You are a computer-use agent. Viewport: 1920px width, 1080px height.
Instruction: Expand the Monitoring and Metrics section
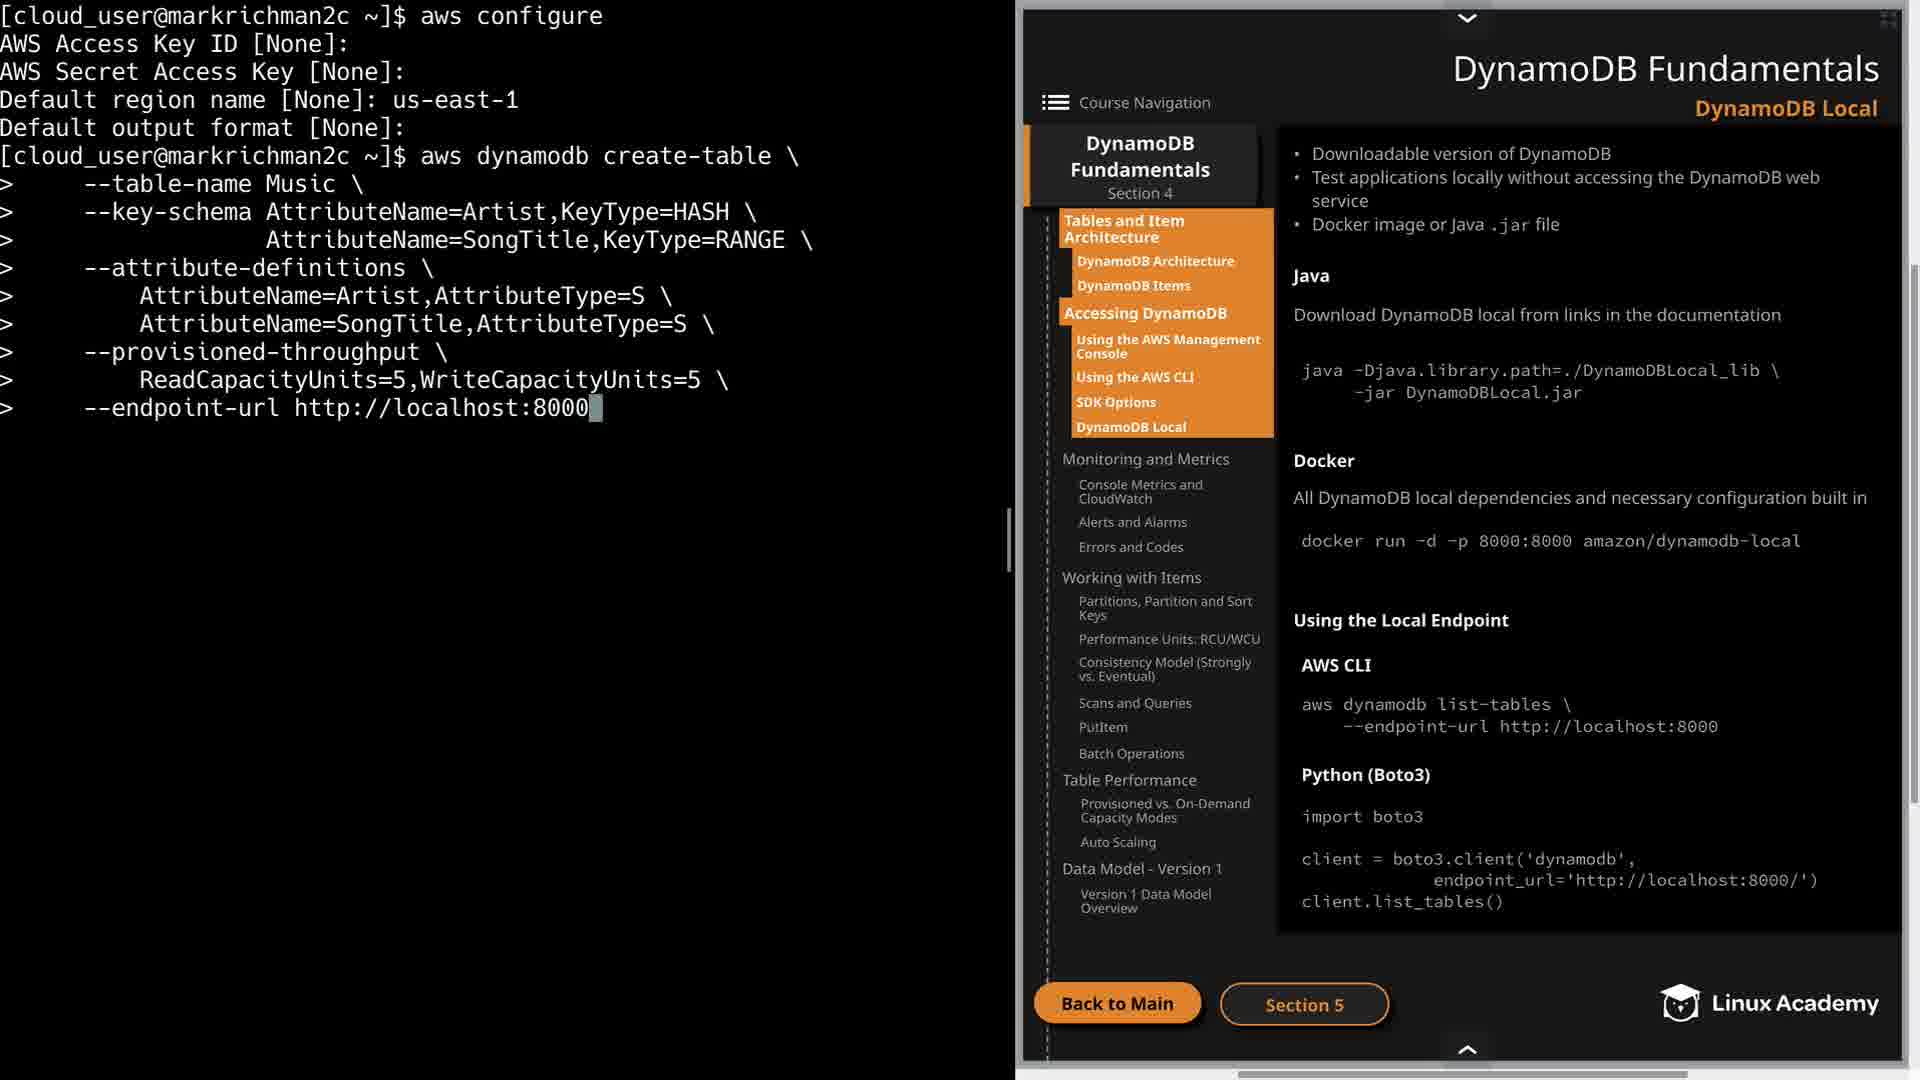click(x=1145, y=459)
